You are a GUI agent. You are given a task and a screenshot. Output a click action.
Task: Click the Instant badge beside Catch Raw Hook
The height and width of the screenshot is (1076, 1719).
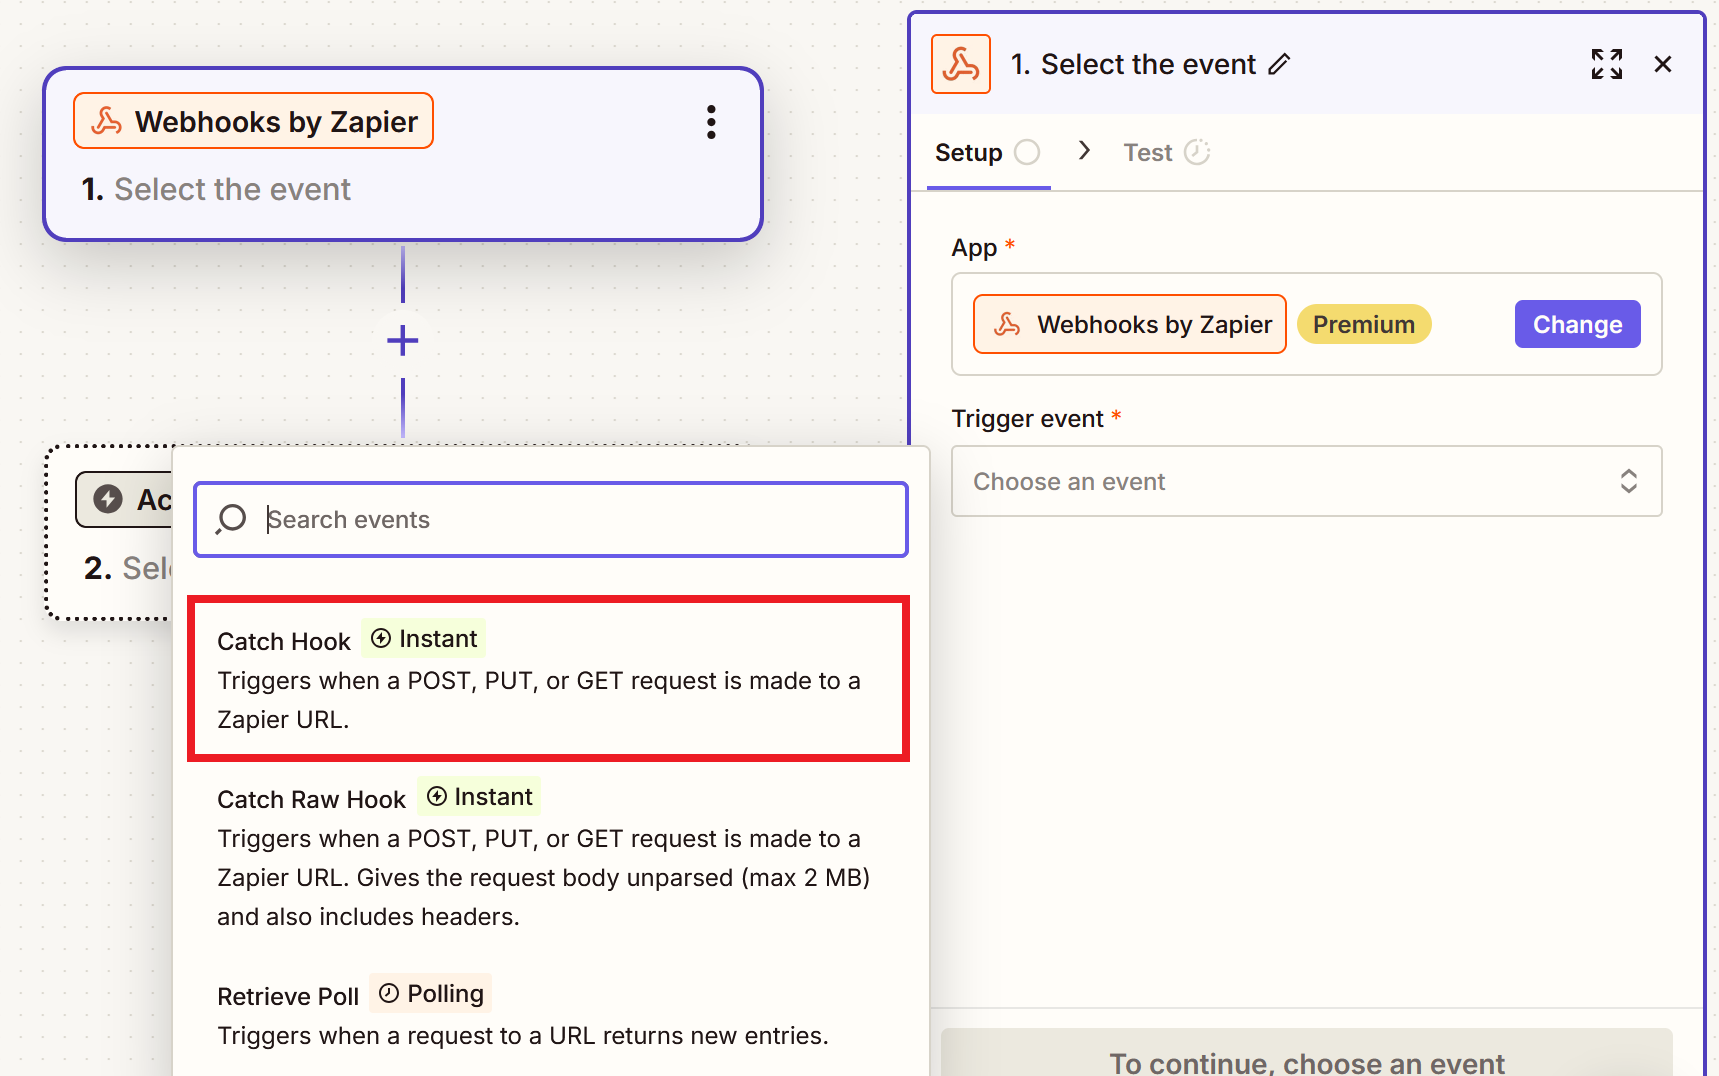479,796
